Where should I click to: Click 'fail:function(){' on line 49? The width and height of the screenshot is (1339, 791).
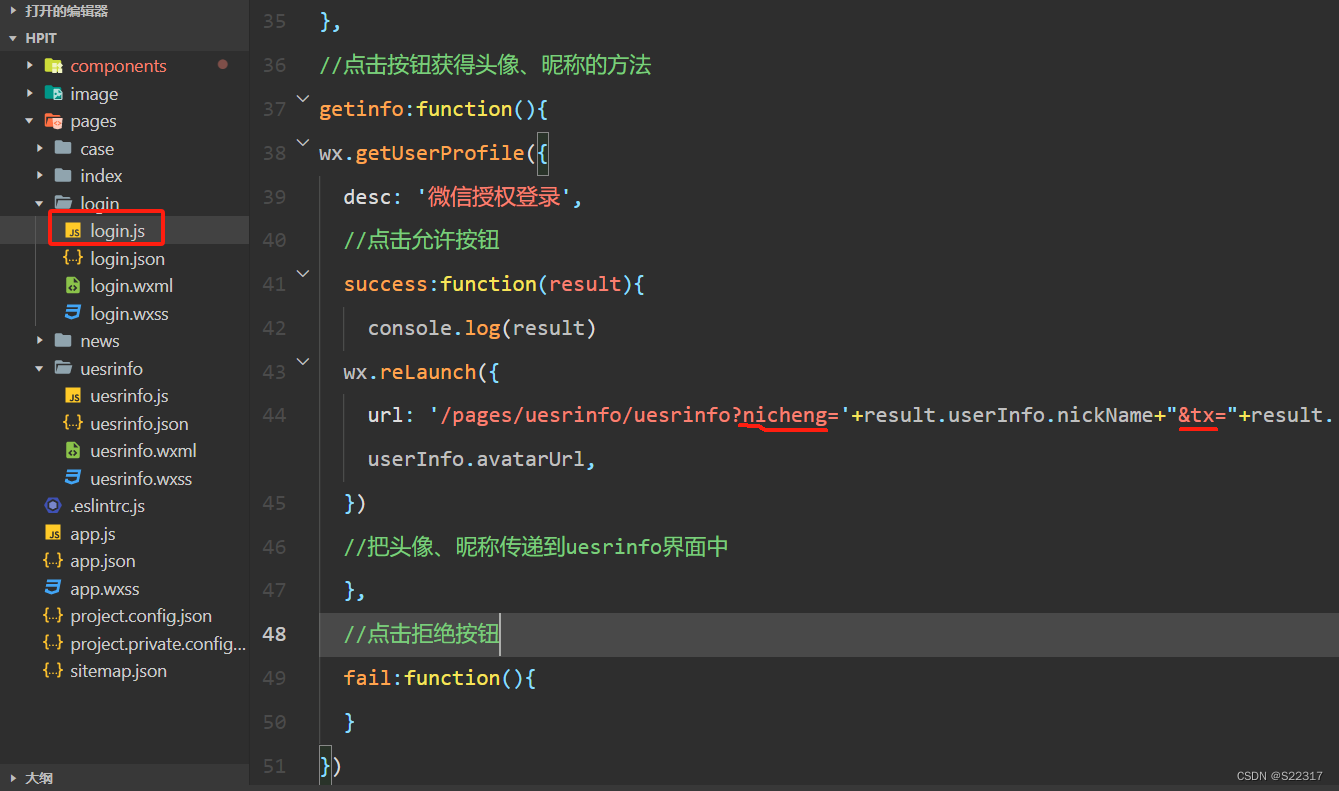pos(440,678)
